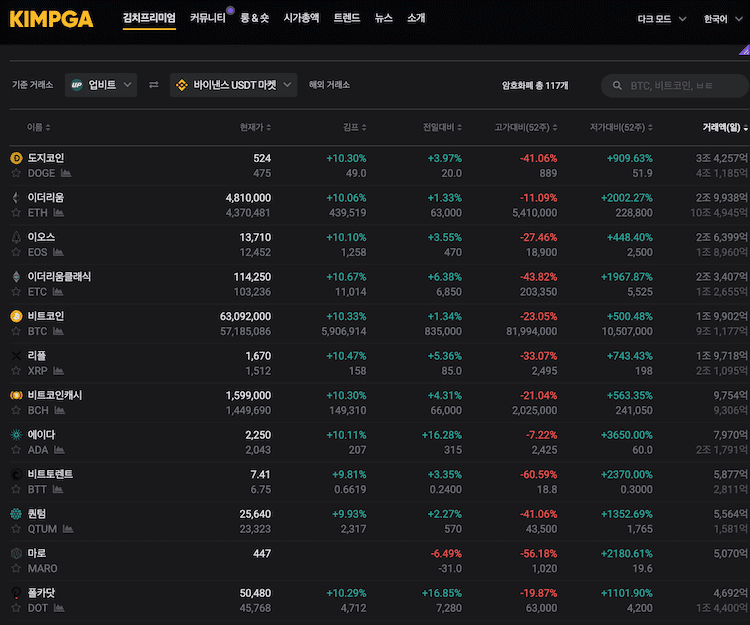Click the XRP coin logo

[x=16, y=356]
